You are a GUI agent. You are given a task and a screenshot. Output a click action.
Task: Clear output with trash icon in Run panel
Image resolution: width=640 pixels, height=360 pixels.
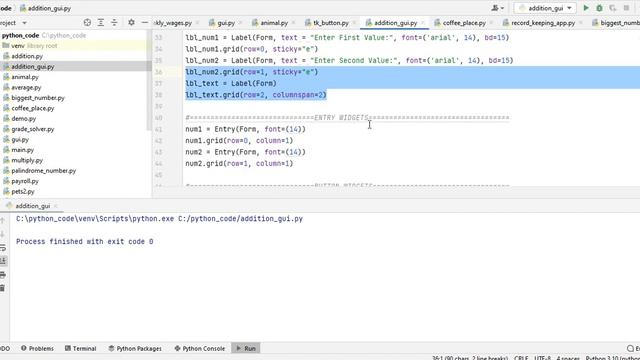[x=3, y=288]
